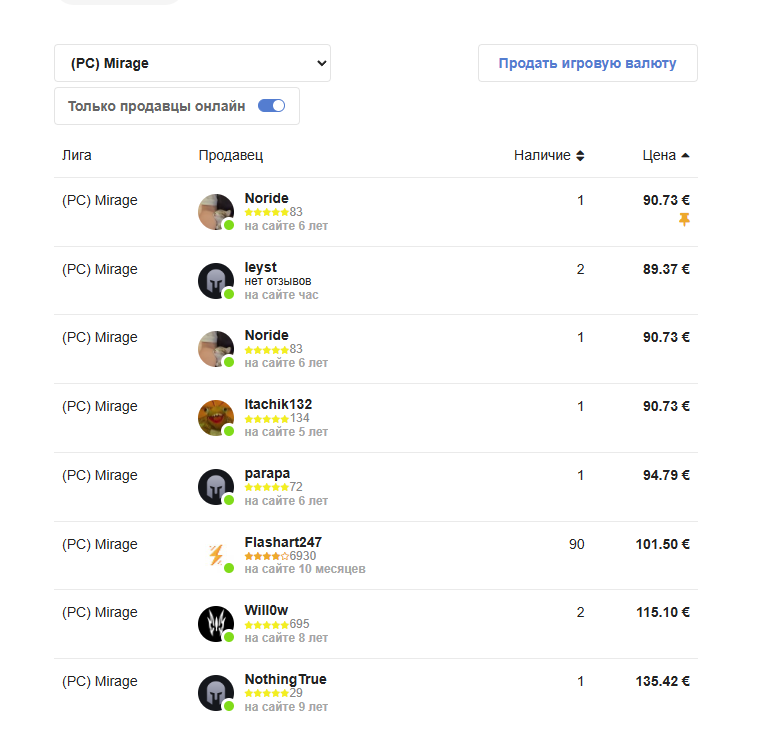The height and width of the screenshot is (749, 766).
Task: Click Itachik132's frog avatar icon
Action: (x=216, y=418)
